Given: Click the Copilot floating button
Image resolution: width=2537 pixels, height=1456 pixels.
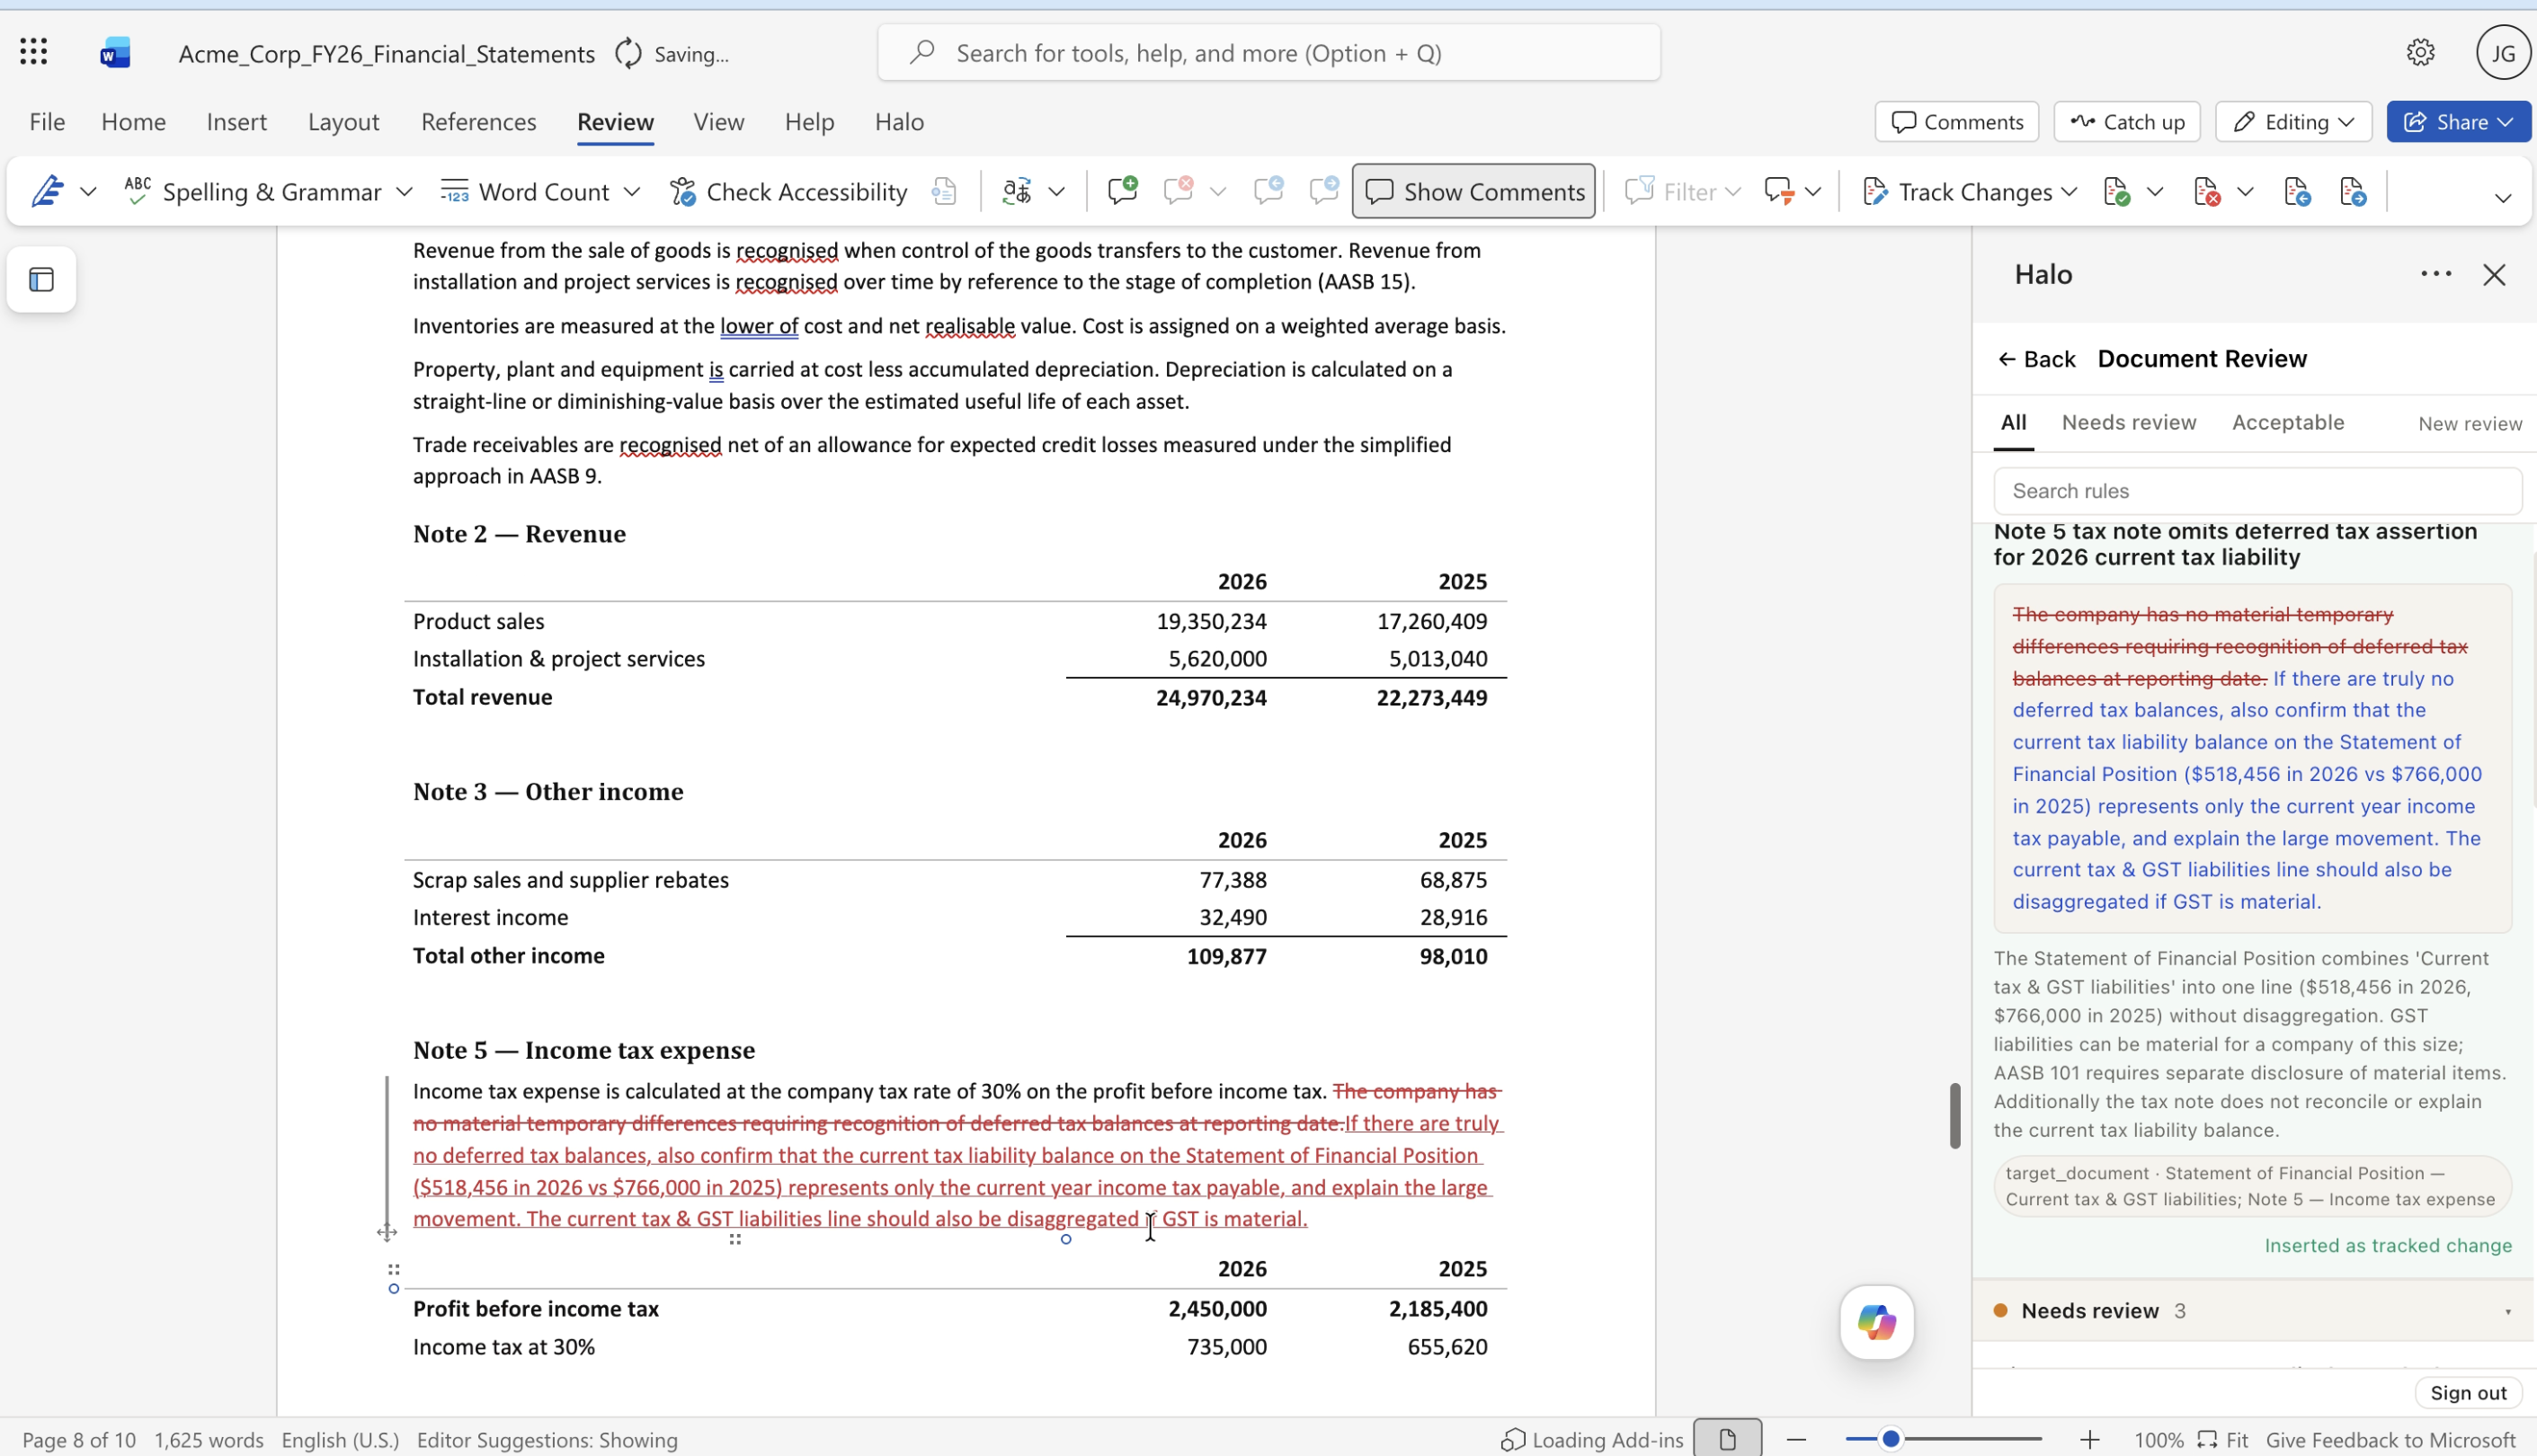Looking at the screenshot, I should coord(1876,1322).
